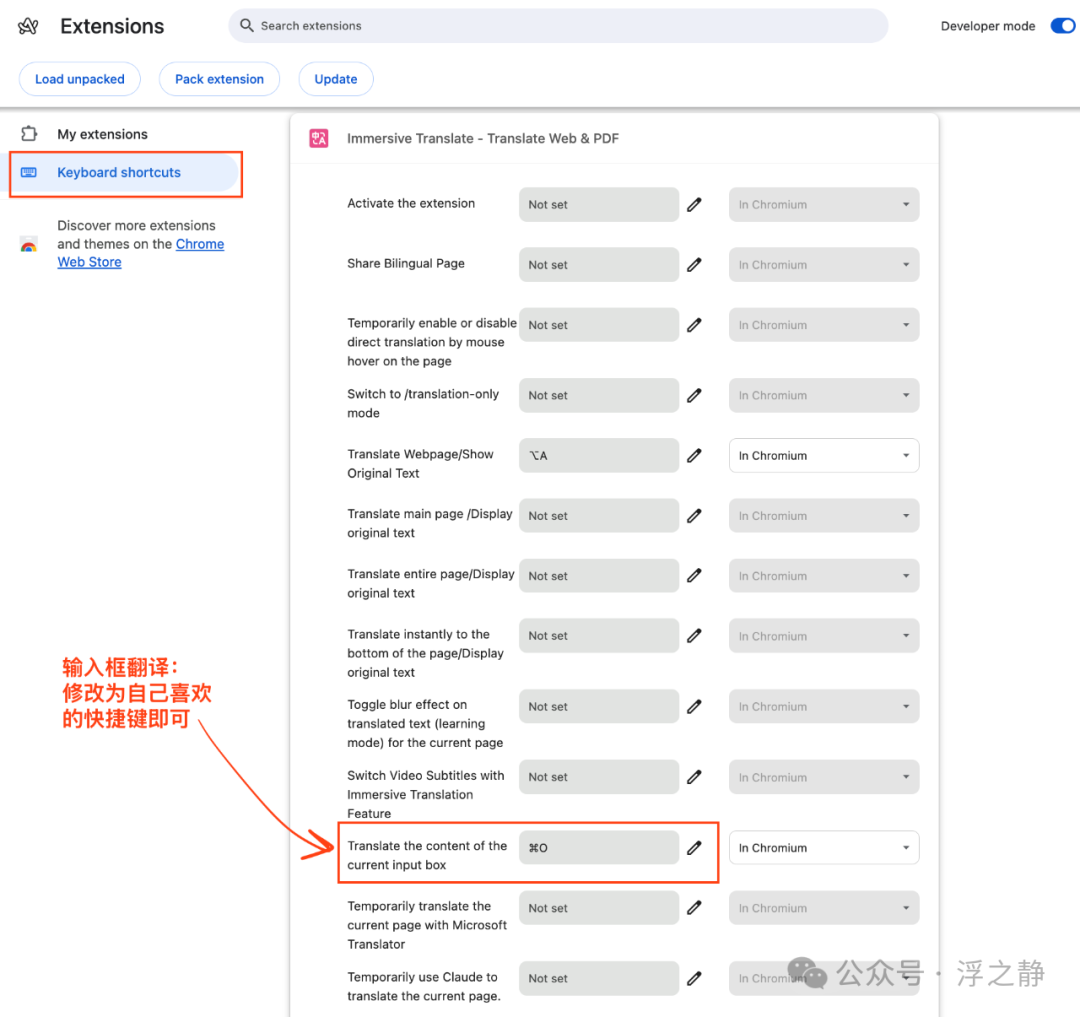The width and height of the screenshot is (1080, 1017).
Task: Click the Update button
Action: (336, 79)
